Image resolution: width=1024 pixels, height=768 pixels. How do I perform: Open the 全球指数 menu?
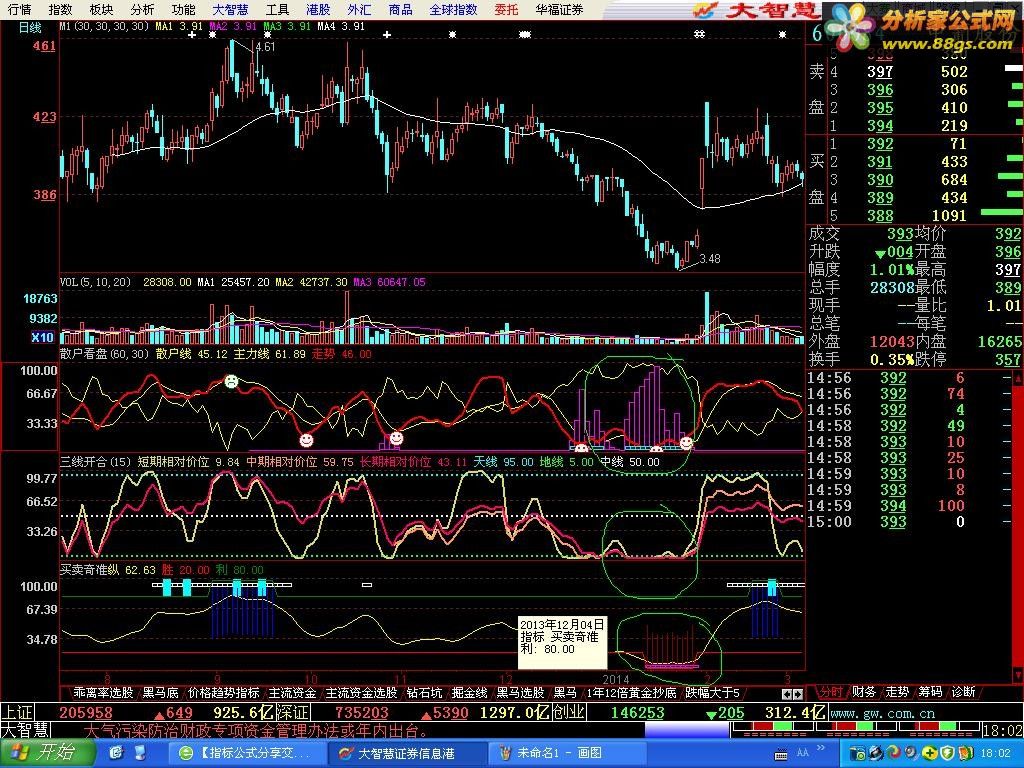[x=453, y=9]
